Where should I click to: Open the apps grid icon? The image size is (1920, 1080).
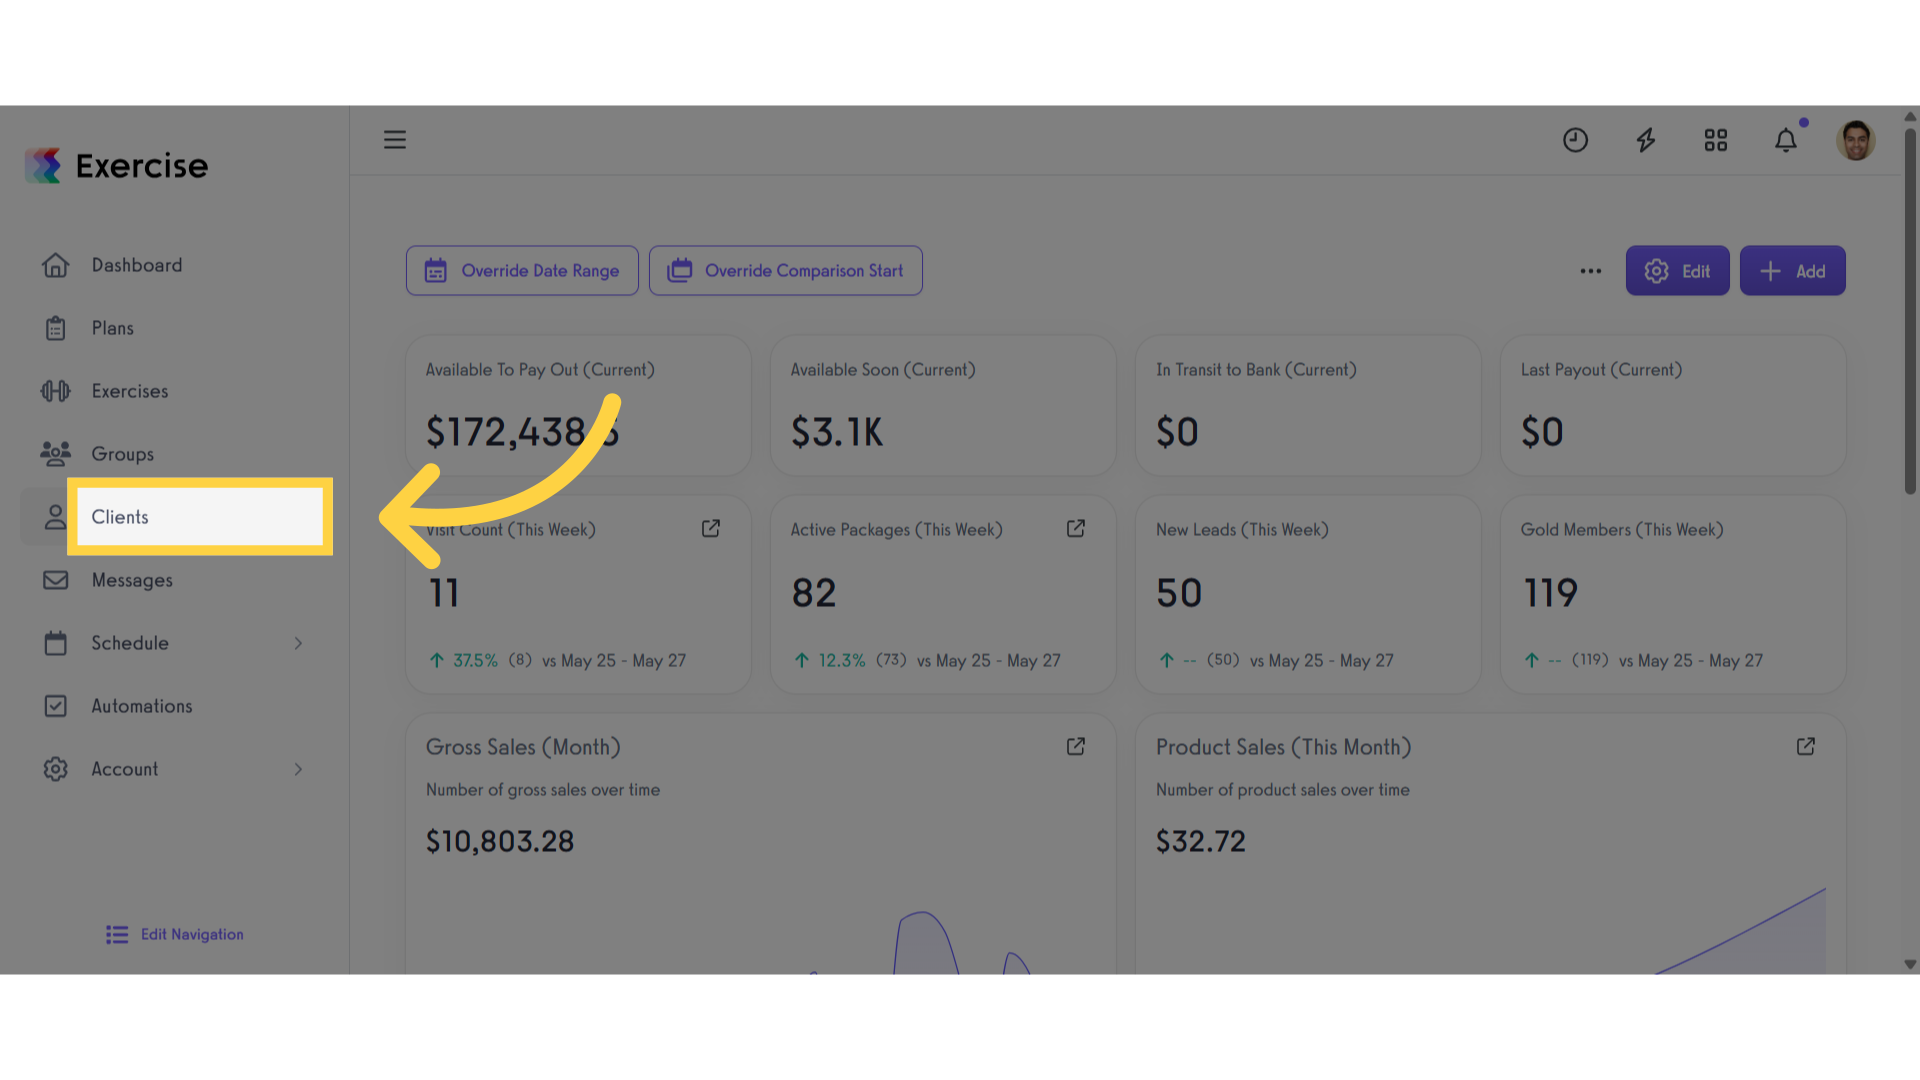coord(1716,140)
